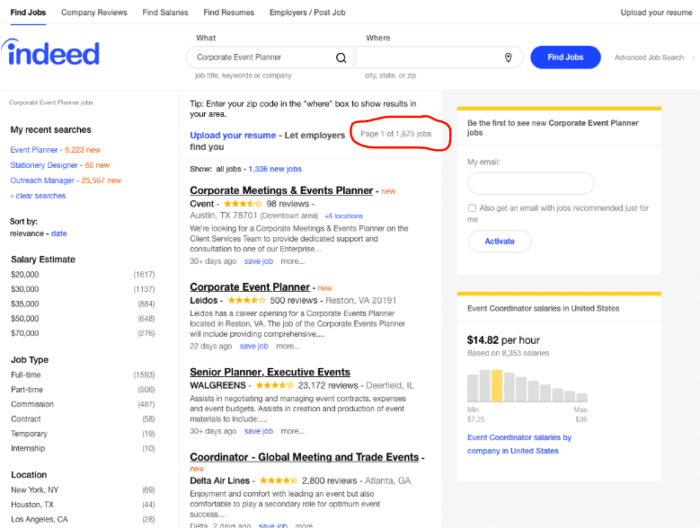This screenshot has width=700, height=528.
Task: Filter by $70,000 salary estimate
Action: [25, 333]
